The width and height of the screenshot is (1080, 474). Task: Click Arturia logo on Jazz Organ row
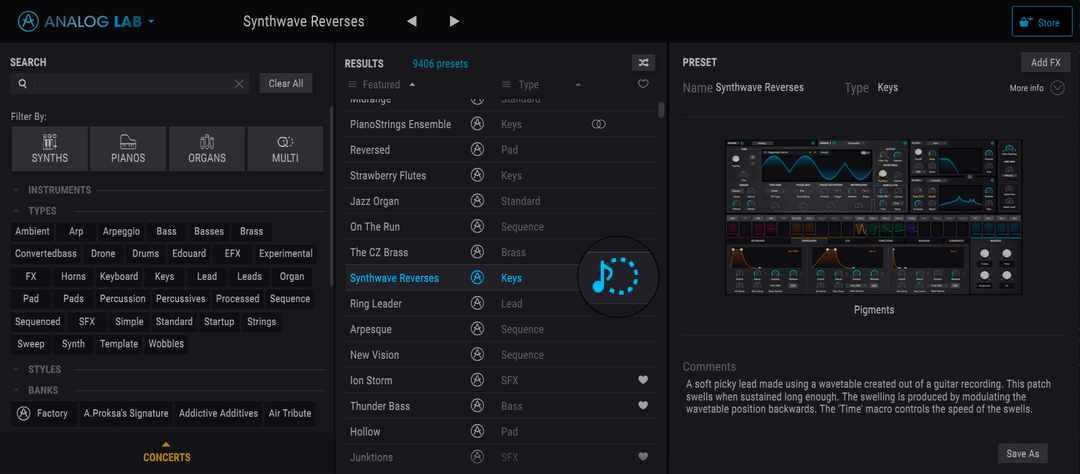click(477, 201)
